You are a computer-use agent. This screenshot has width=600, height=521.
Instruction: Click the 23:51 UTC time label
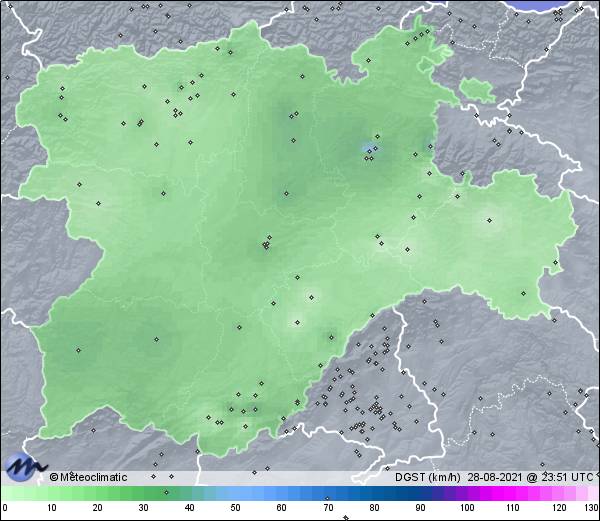point(566,477)
